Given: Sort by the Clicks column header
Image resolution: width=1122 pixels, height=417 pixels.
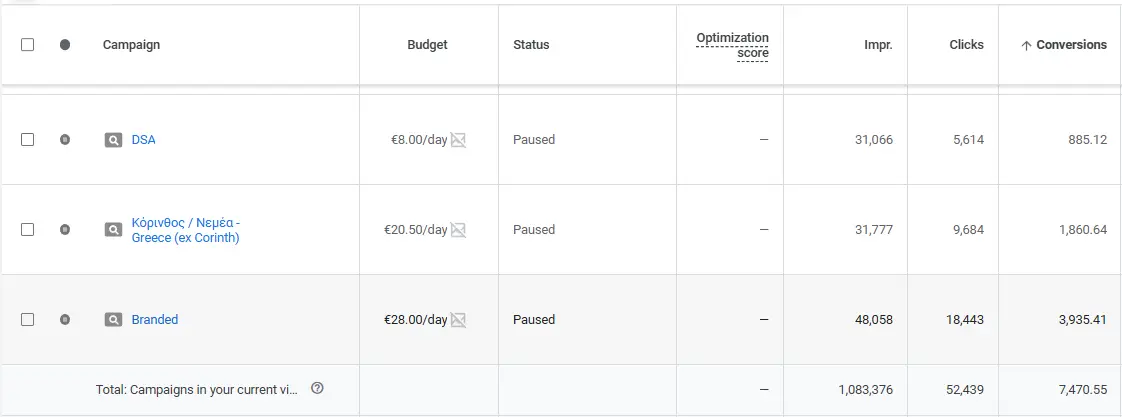Looking at the screenshot, I should click(x=966, y=45).
